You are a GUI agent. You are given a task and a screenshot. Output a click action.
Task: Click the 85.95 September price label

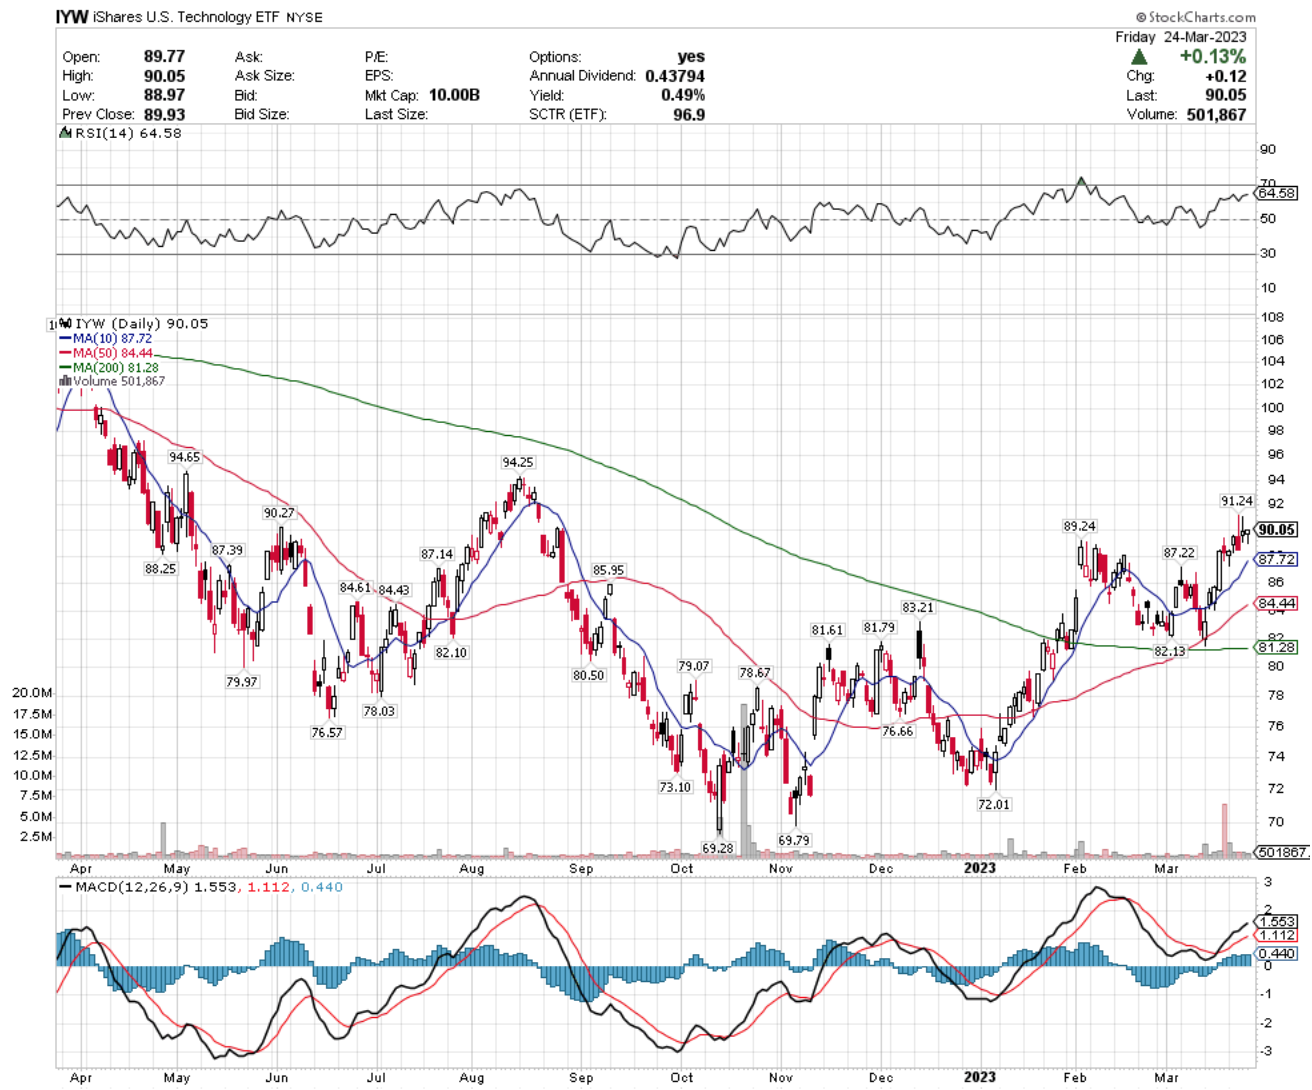[x=608, y=570]
